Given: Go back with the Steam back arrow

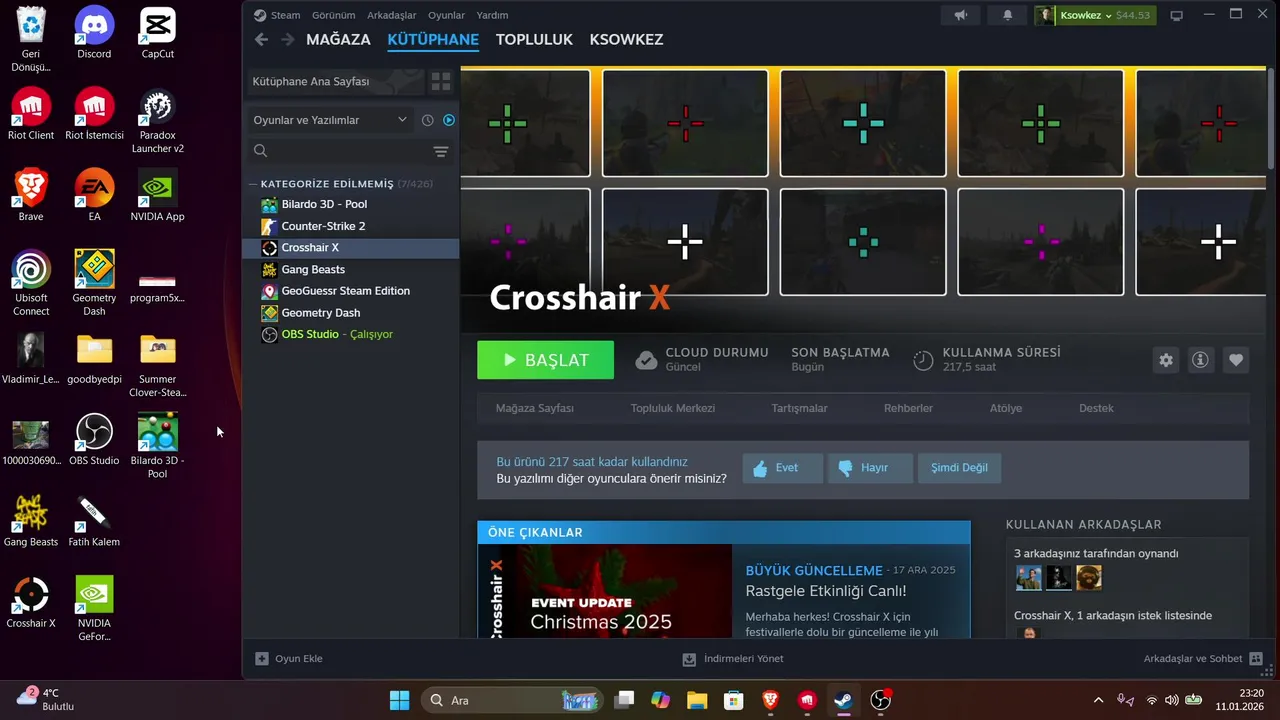Looking at the screenshot, I should pos(261,39).
